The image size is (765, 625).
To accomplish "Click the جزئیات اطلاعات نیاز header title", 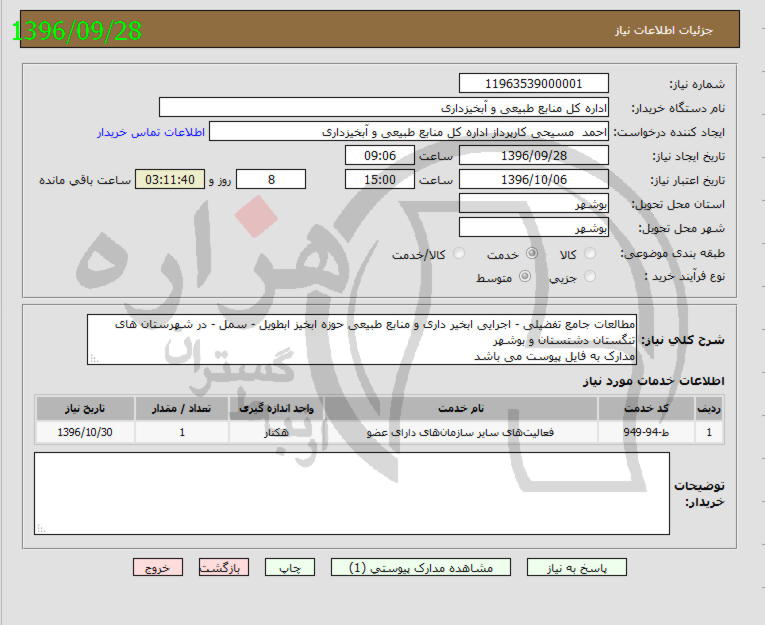I will click(664, 30).
